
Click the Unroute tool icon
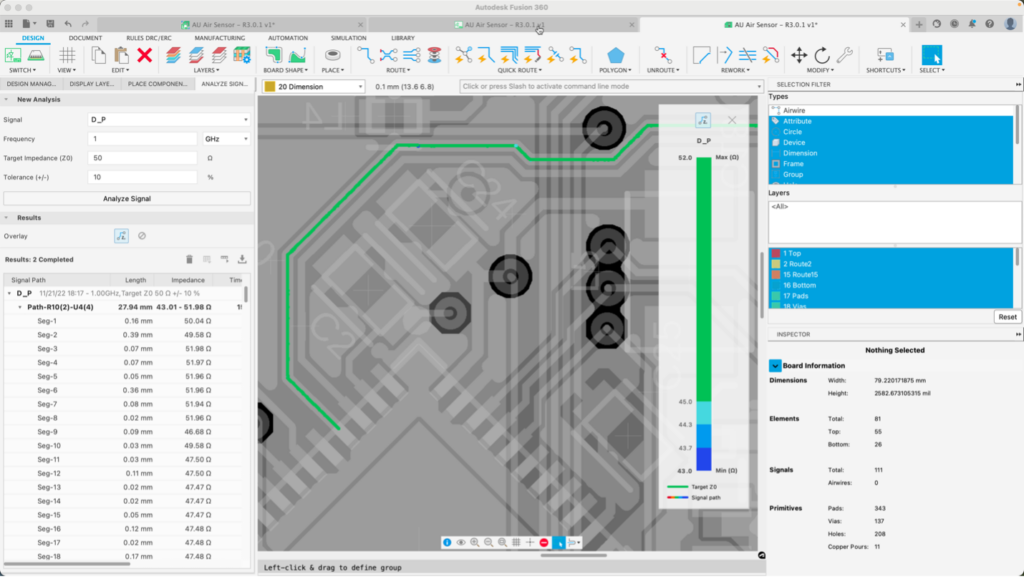click(x=661, y=55)
